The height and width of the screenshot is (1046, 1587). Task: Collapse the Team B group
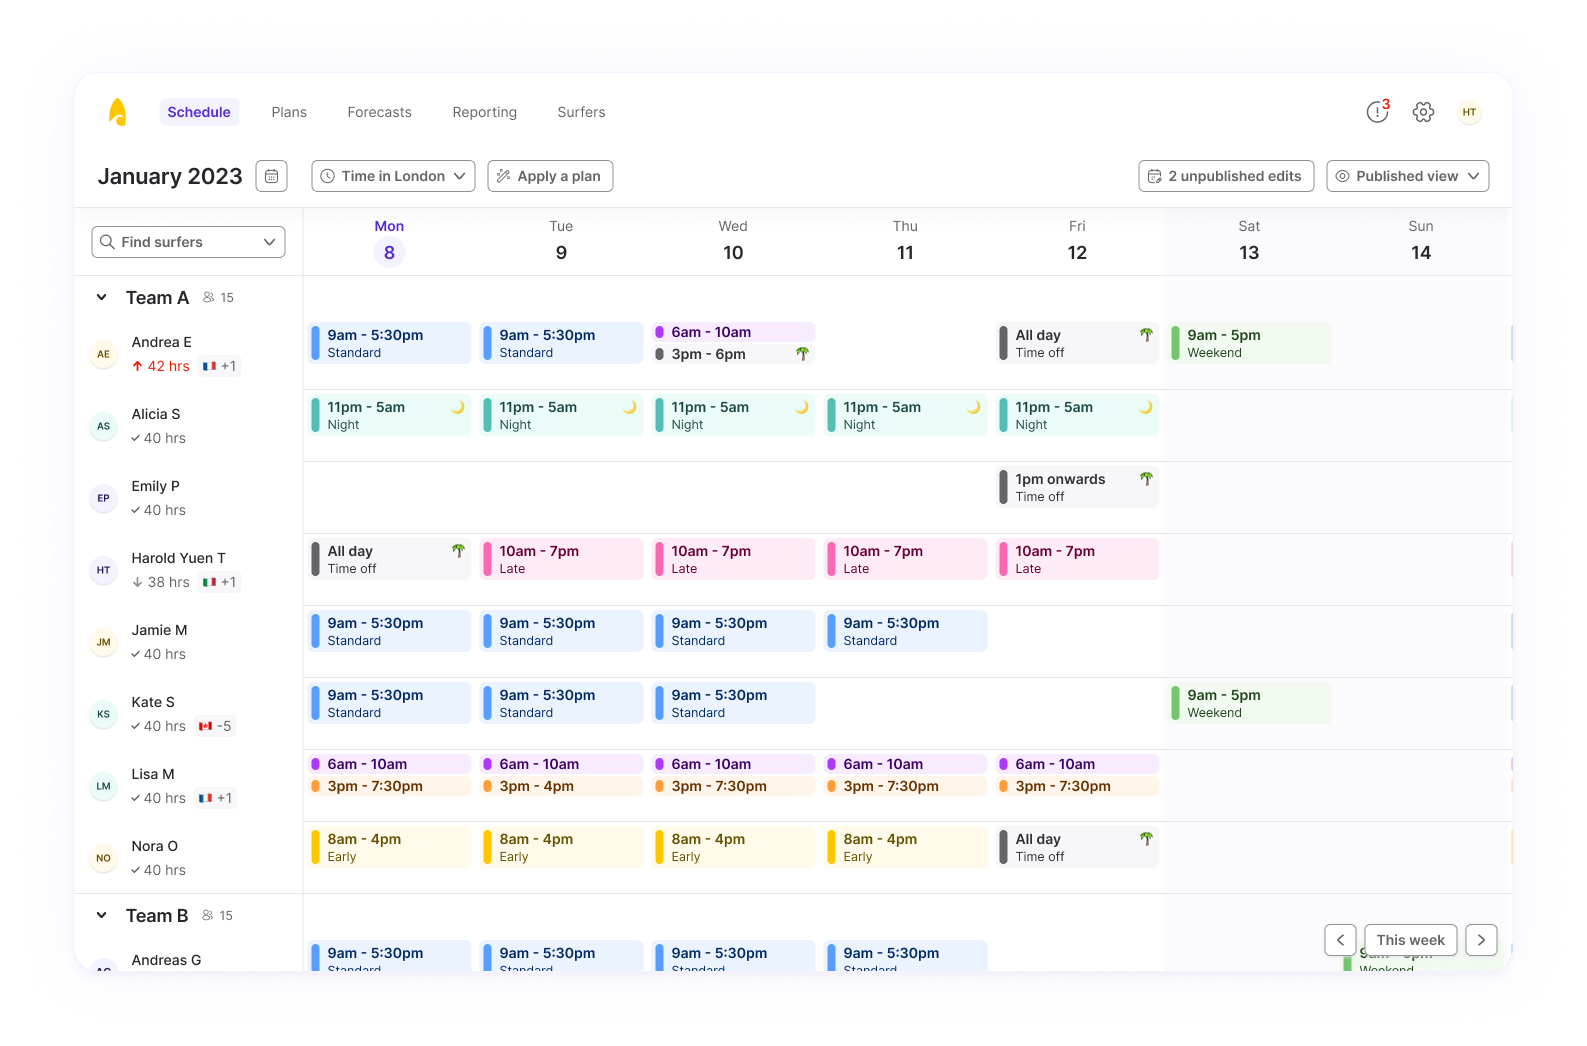pyautogui.click(x=102, y=916)
